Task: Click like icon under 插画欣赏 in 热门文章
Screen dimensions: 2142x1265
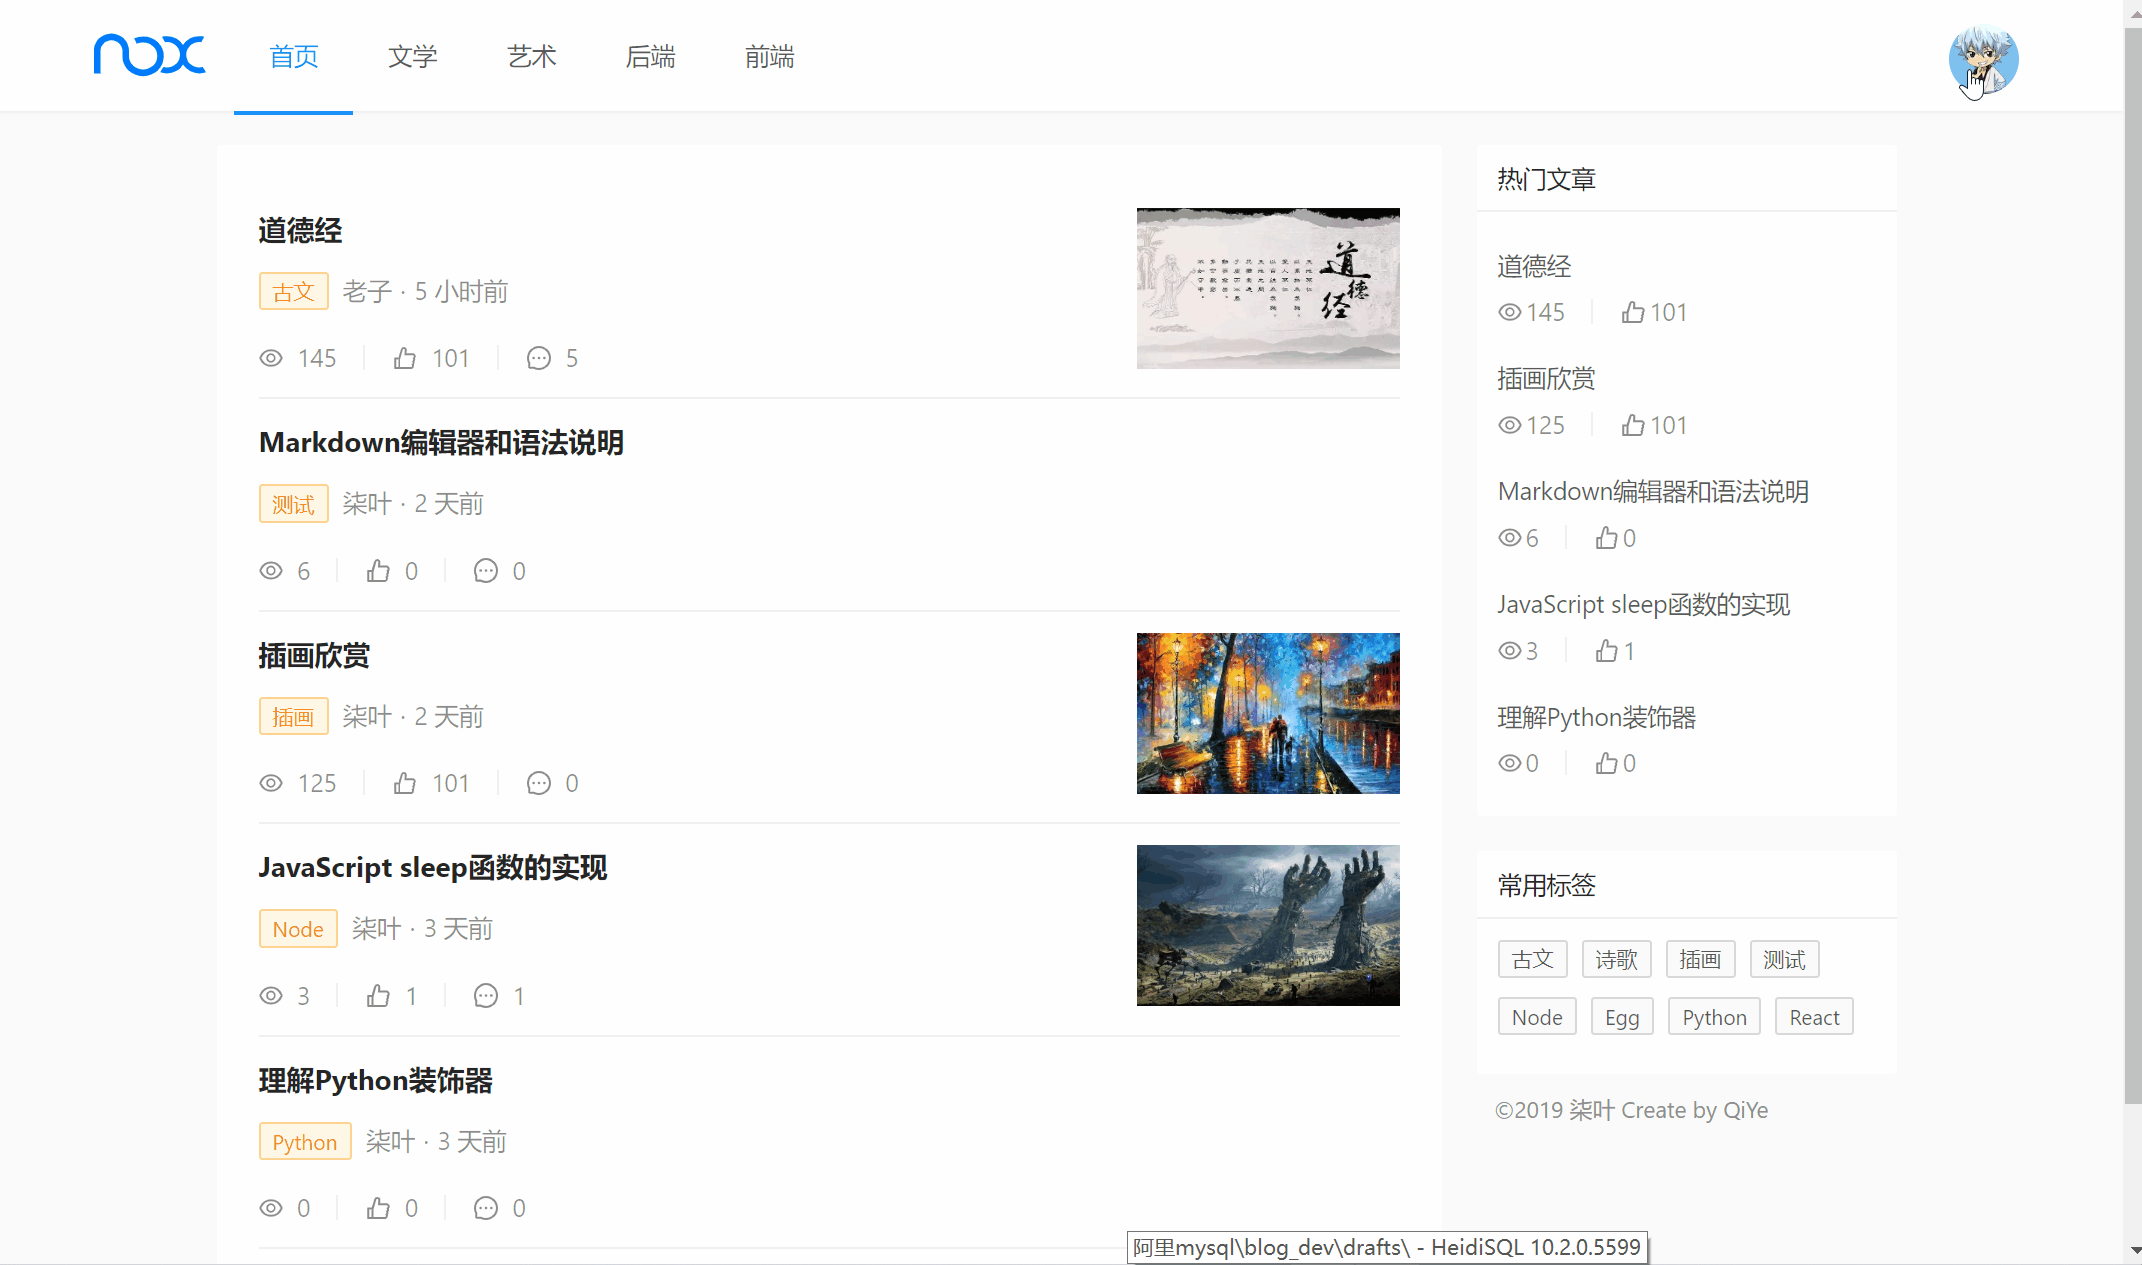Action: 1633,425
